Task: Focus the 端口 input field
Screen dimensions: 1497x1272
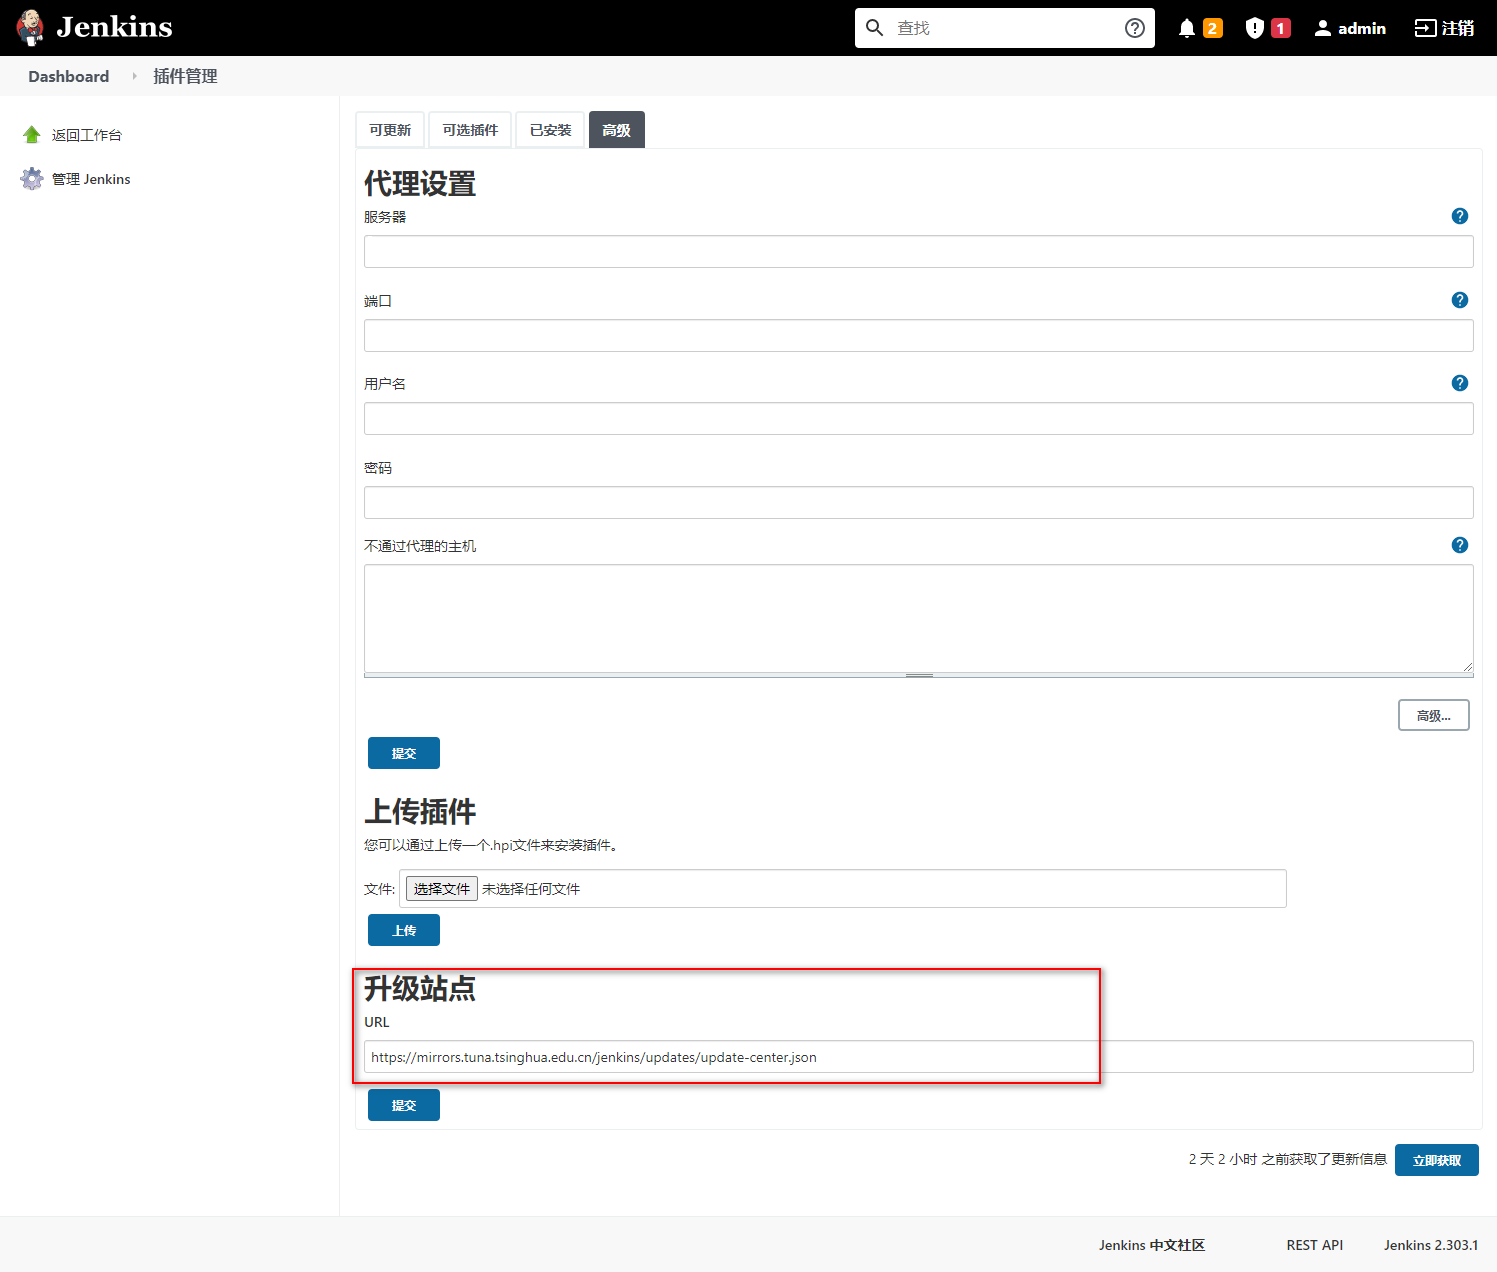Action: [x=919, y=336]
